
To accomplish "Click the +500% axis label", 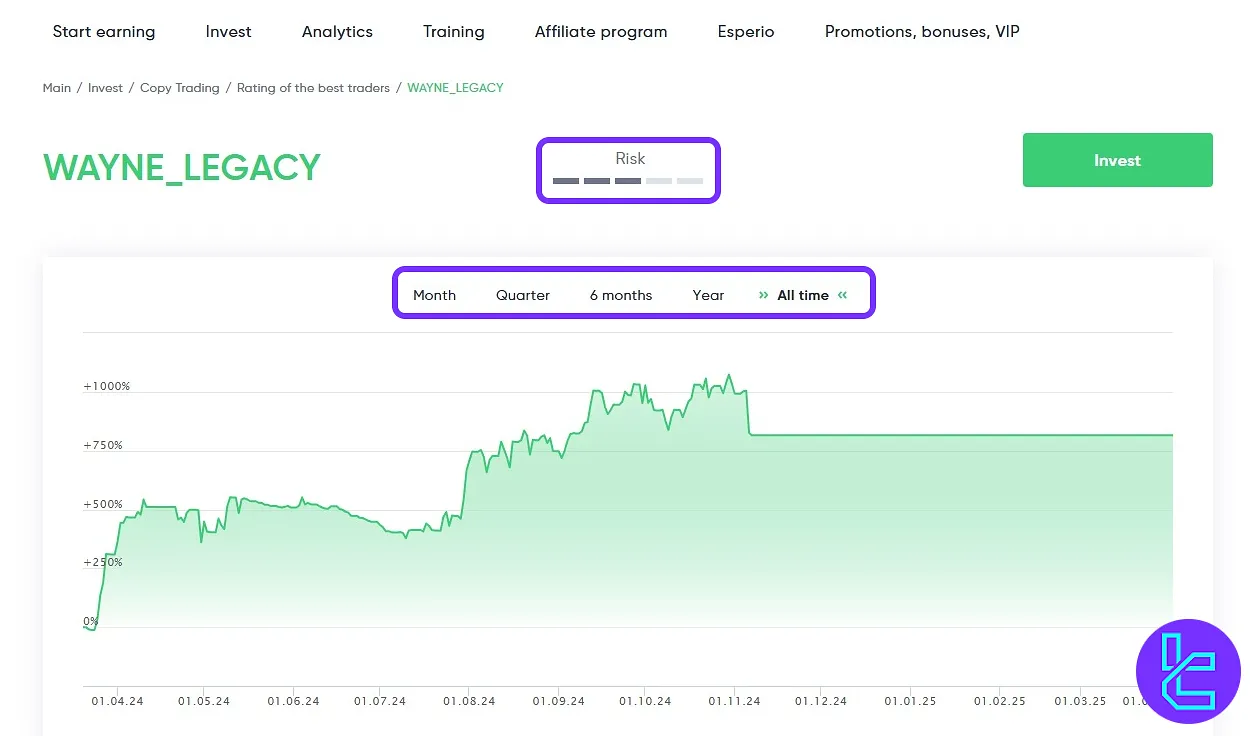I will point(103,504).
